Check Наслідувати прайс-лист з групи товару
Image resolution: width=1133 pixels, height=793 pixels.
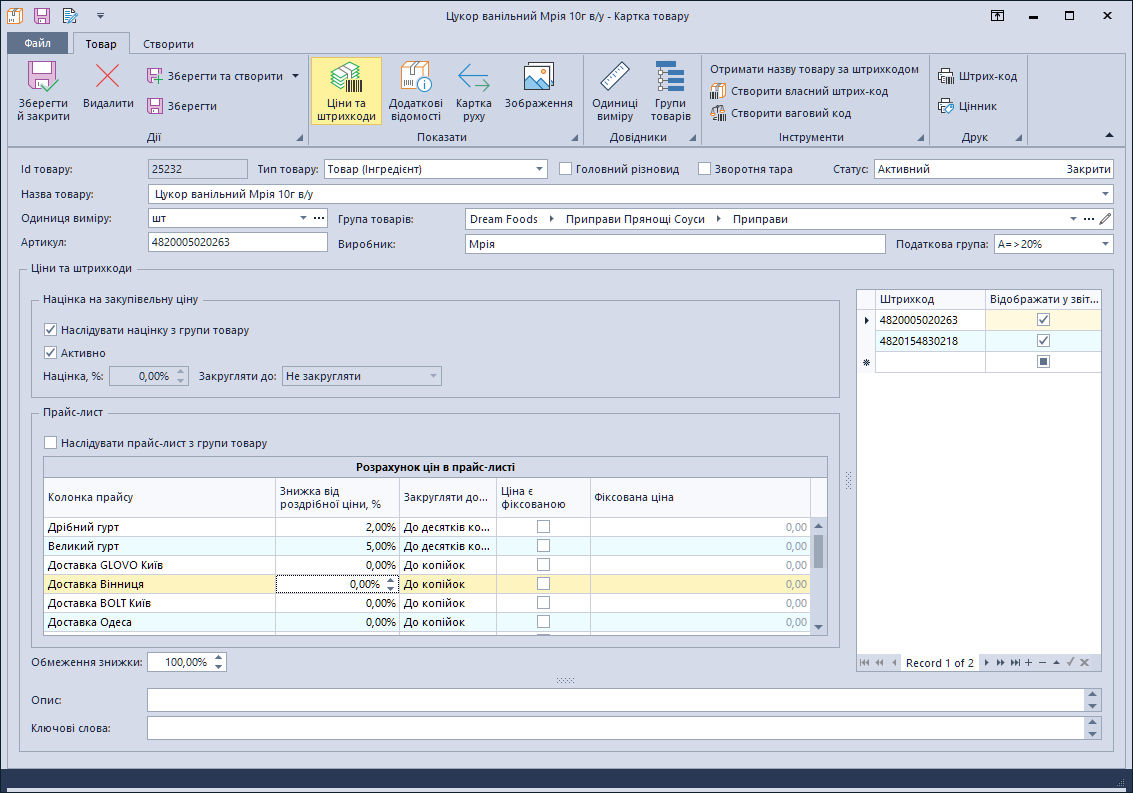point(51,443)
